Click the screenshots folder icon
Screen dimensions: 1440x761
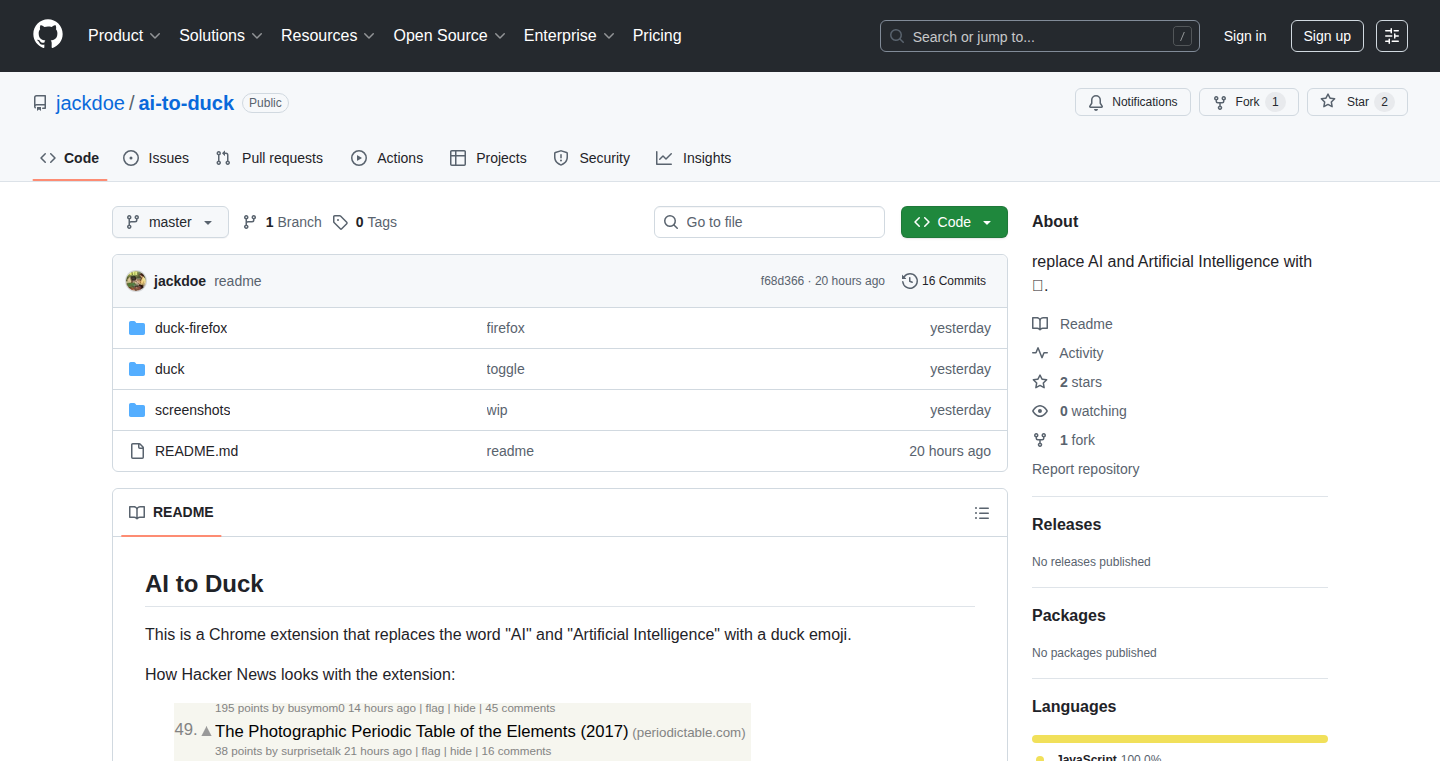[137, 410]
